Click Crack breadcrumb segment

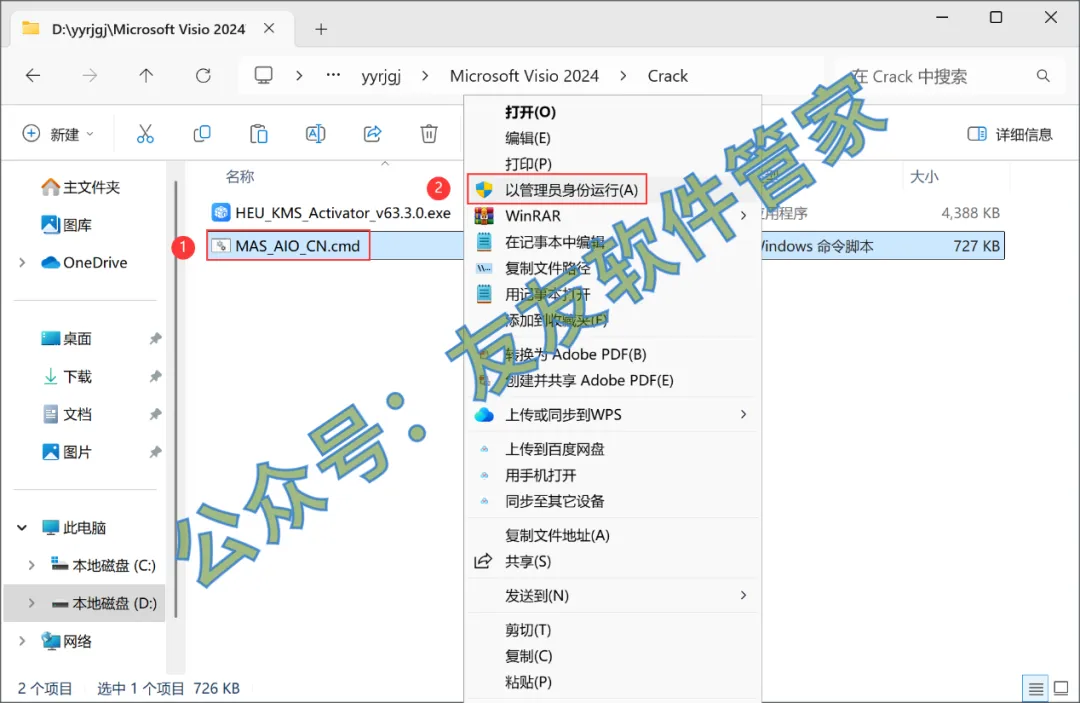[667, 76]
